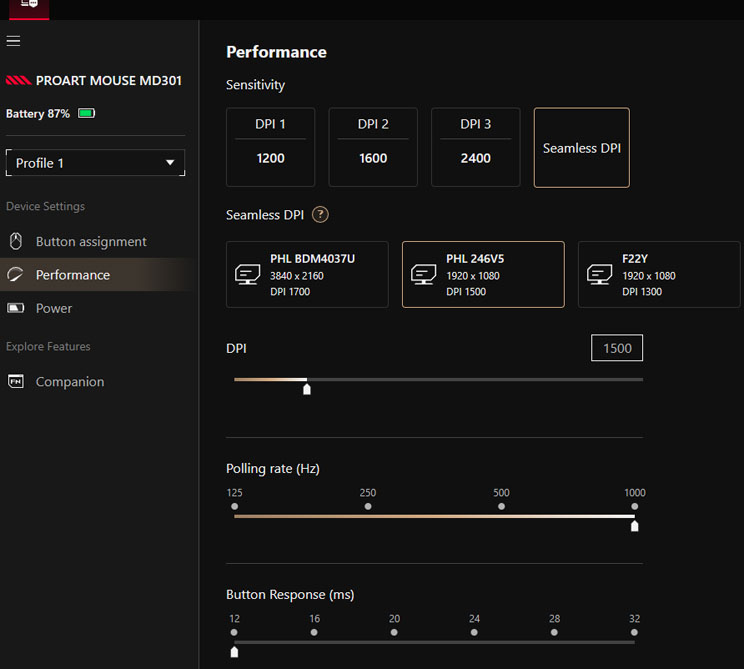Click the monitor icon in PHL 246V5 card
The height and width of the screenshot is (669, 744).
point(423,274)
